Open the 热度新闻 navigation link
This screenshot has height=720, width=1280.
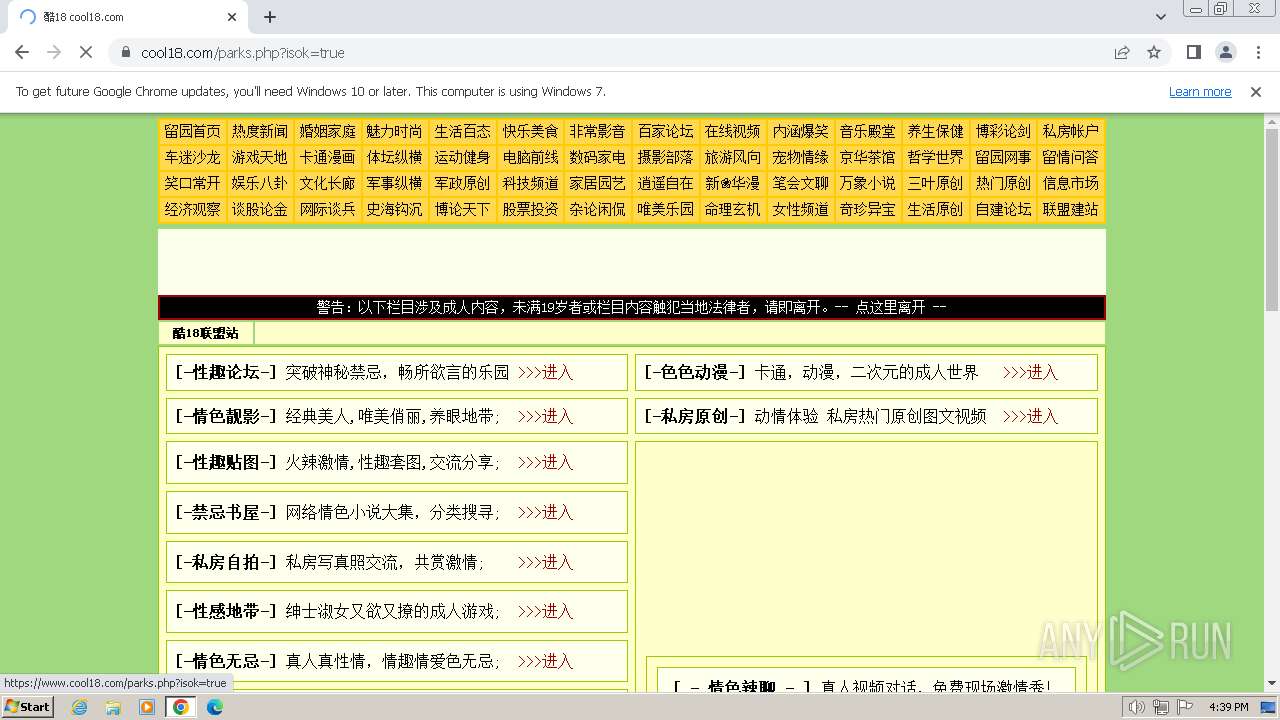click(260, 131)
